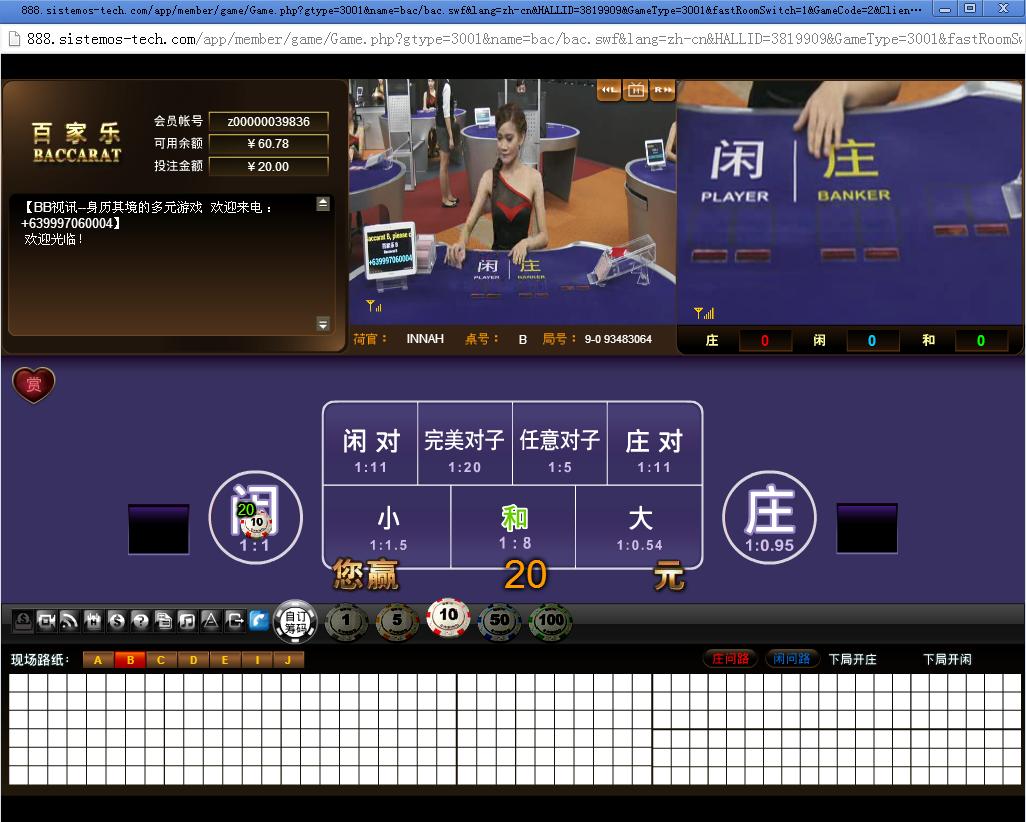
Task: Click the red heart 赏 tip icon
Action: click(33, 385)
